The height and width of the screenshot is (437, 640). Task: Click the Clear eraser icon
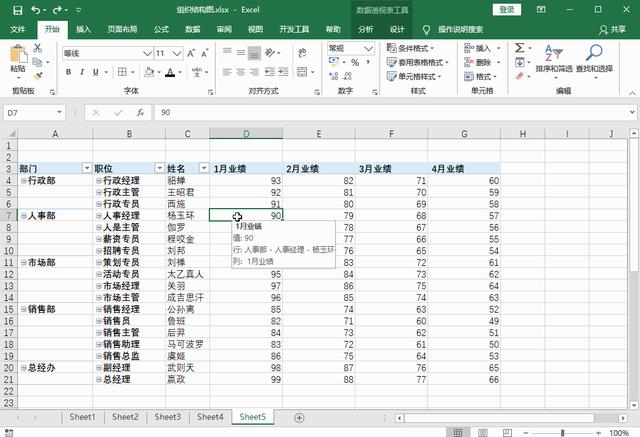pyautogui.click(x=520, y=76)
